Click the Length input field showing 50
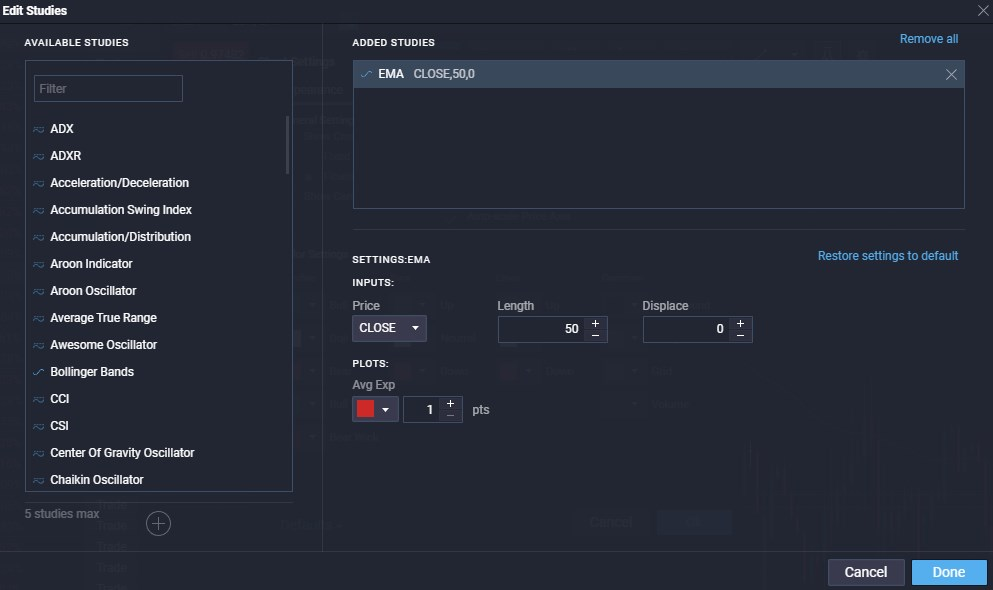Viewport: 993px width, 590px height. tap(543, 329)
